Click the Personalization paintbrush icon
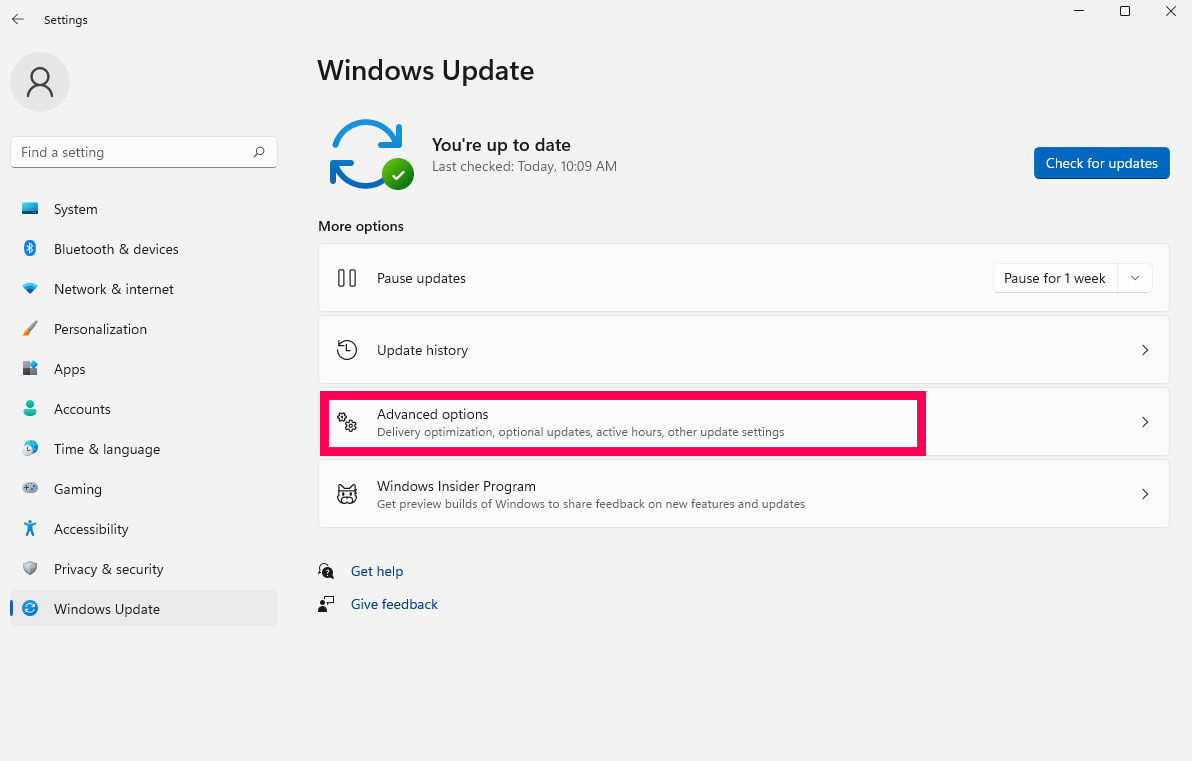 [x=30, y=328]
